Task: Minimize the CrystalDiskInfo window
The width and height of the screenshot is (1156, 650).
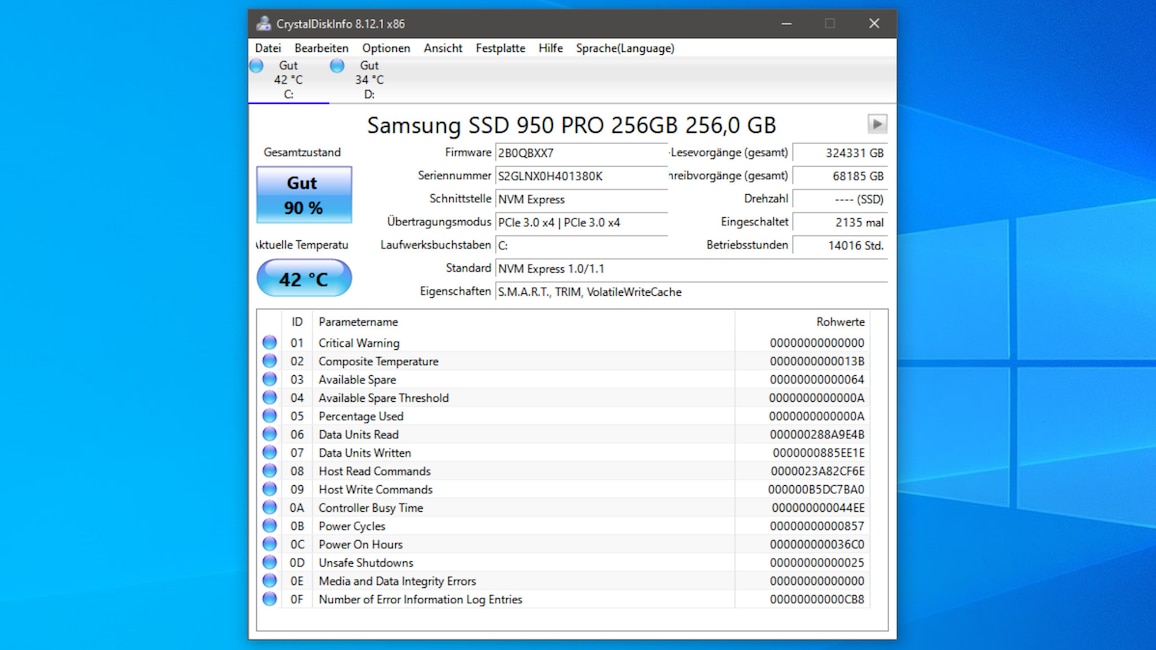Action: [787, 24]
